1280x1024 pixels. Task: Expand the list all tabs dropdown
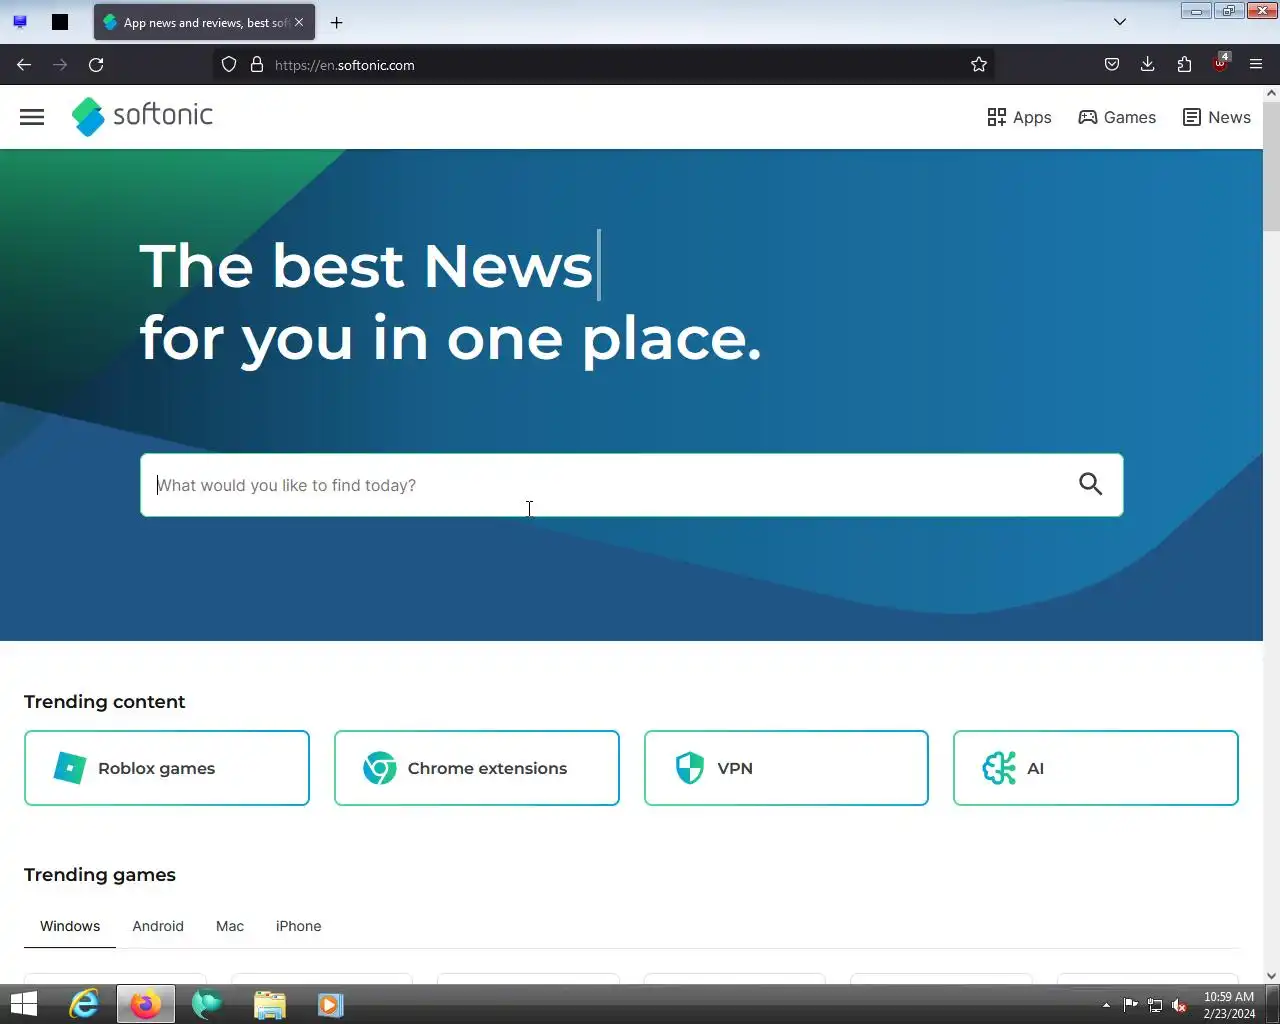(1120, 22)
